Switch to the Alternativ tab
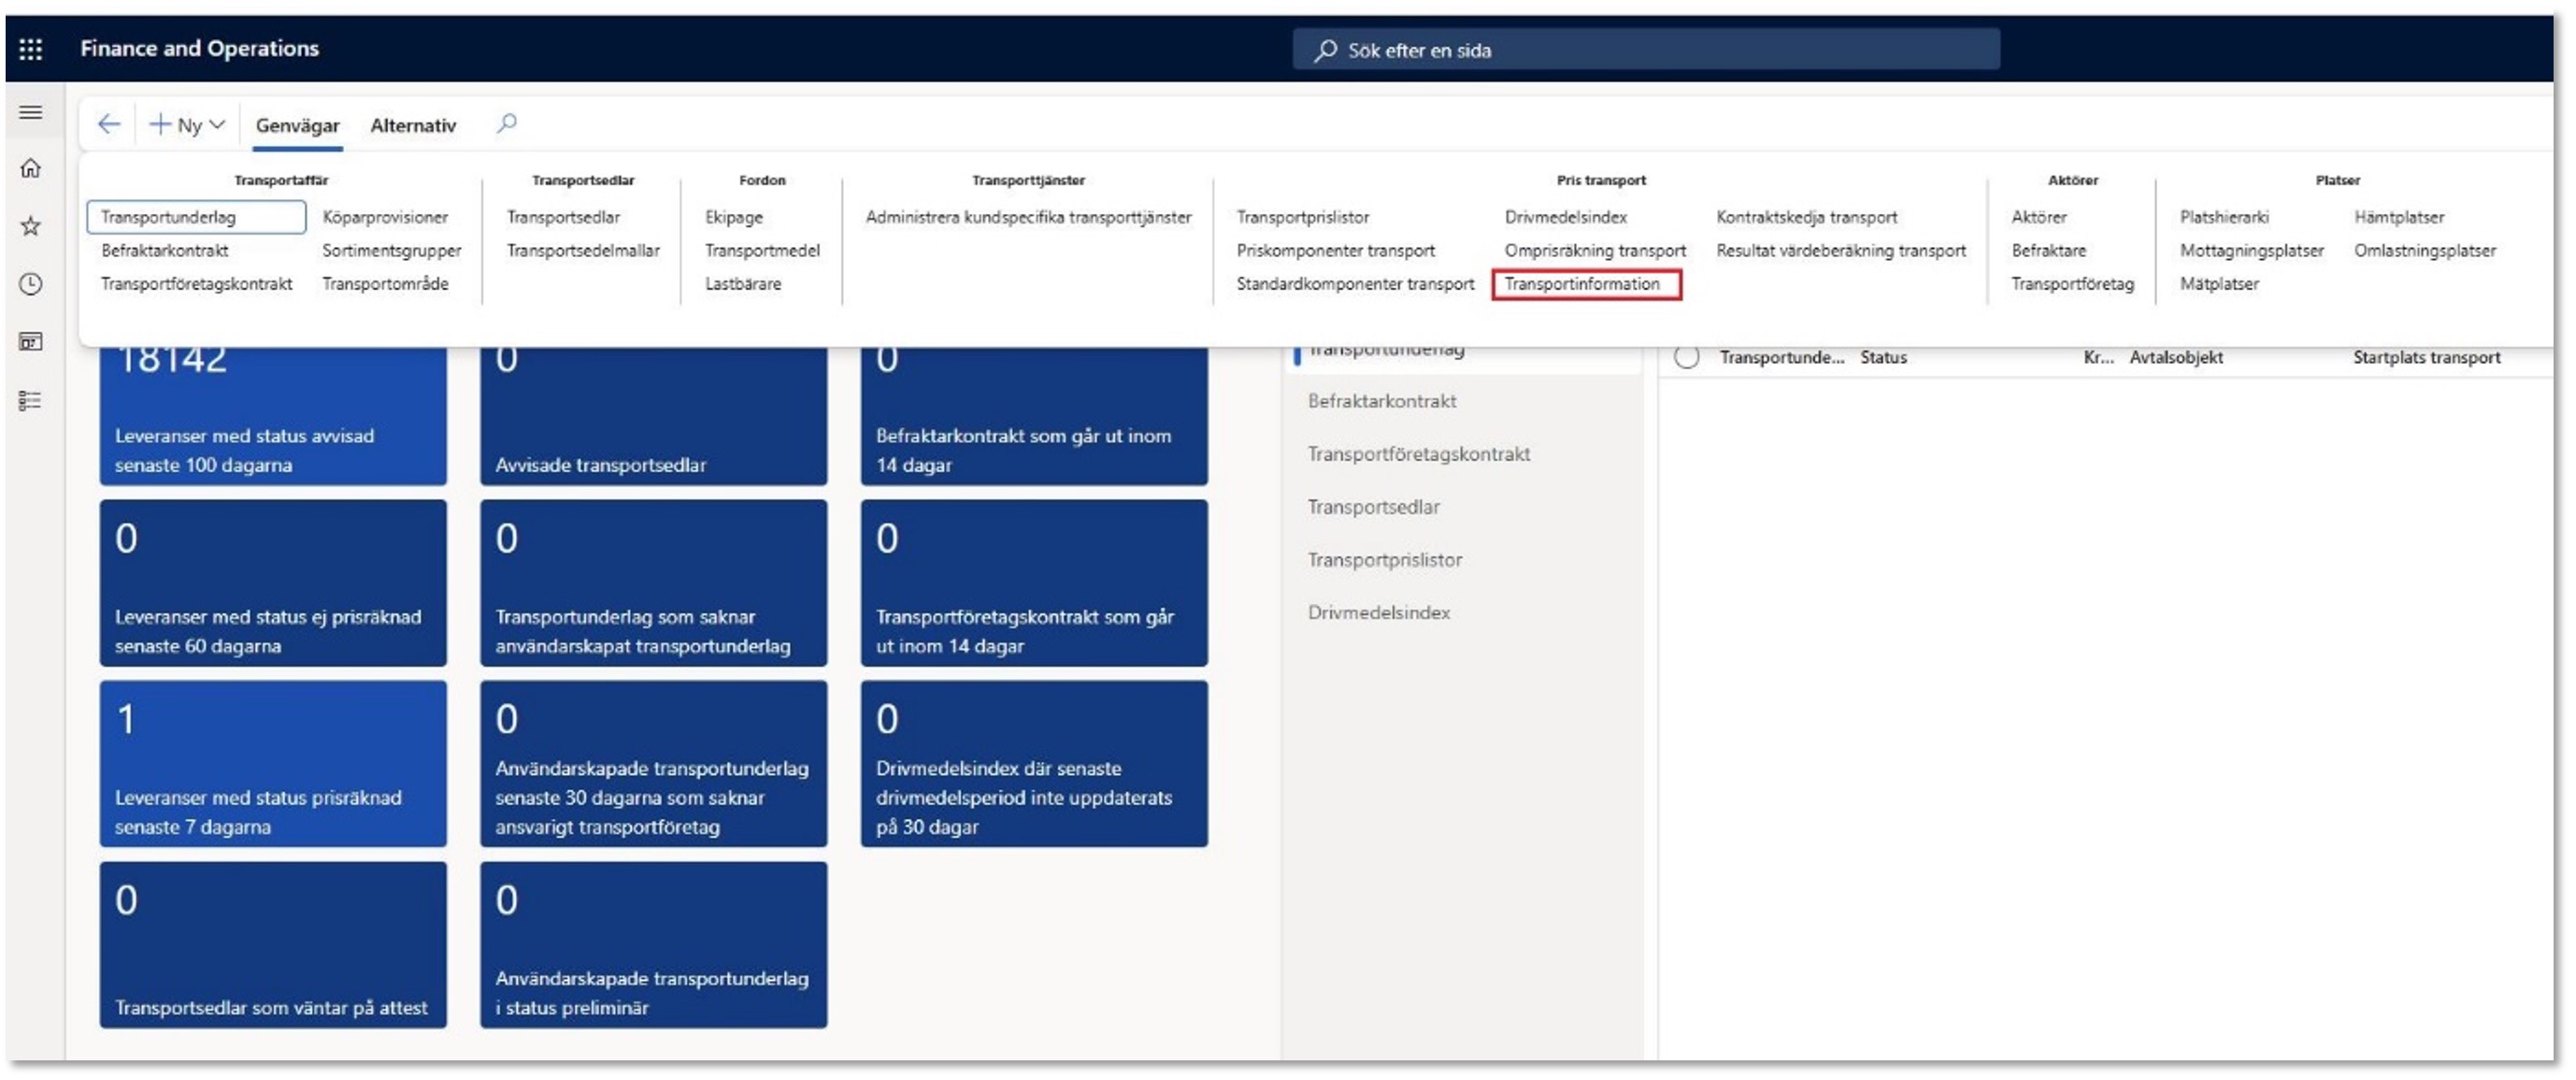Screen dimensions: 2576x1080 pyautogui.click(x=413, y=126)
